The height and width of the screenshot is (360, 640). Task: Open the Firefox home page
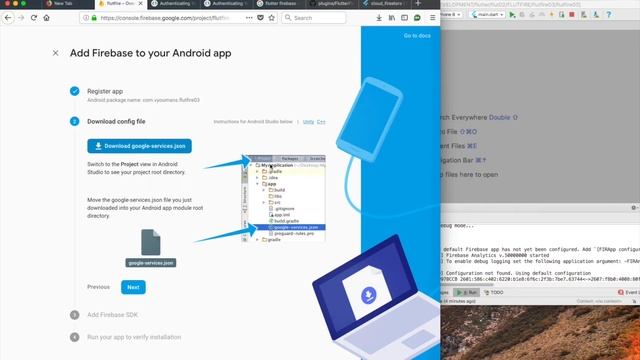(x=47, y=18)
